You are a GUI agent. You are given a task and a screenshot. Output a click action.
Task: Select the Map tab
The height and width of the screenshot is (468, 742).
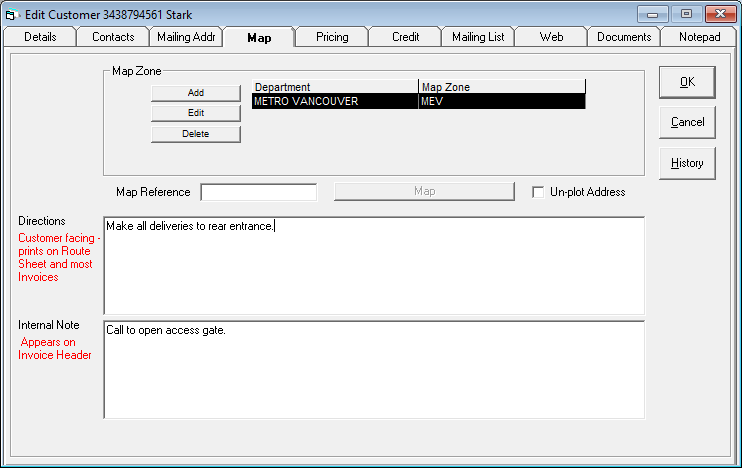coord(259,37)
